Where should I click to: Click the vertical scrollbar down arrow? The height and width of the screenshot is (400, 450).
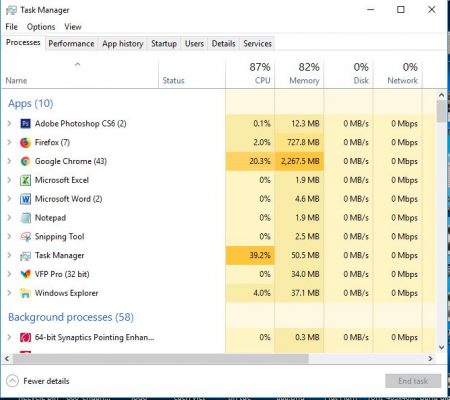coord(441,348)
